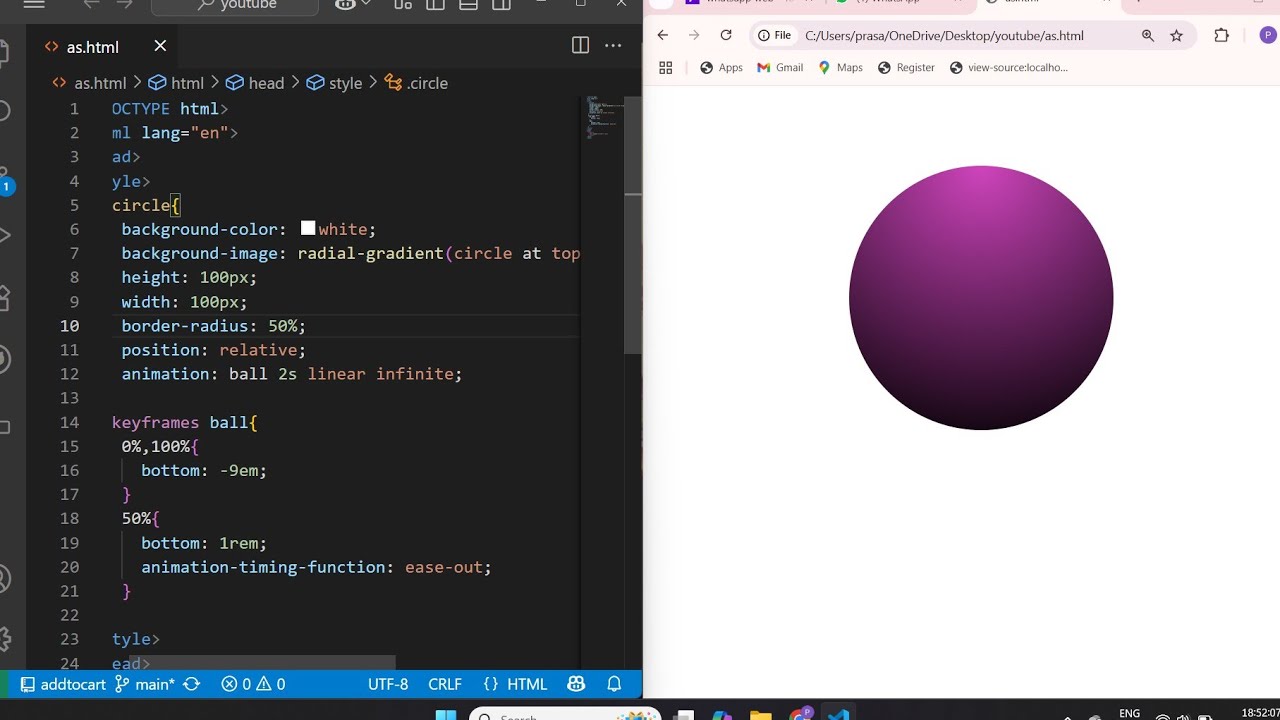
Task: Open the Chrome Extensions puzzle icon
Action: pos(1221,35)
